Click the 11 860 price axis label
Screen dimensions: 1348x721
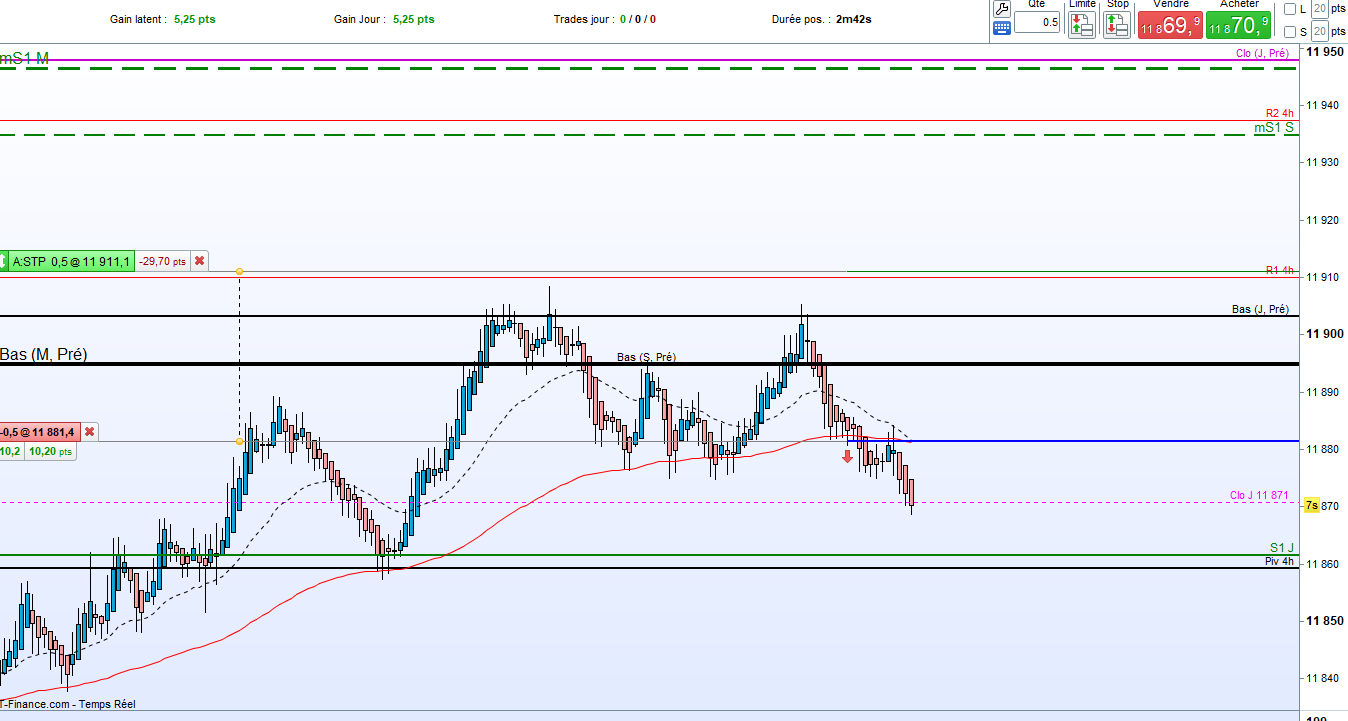click(x=1324, y=564)
